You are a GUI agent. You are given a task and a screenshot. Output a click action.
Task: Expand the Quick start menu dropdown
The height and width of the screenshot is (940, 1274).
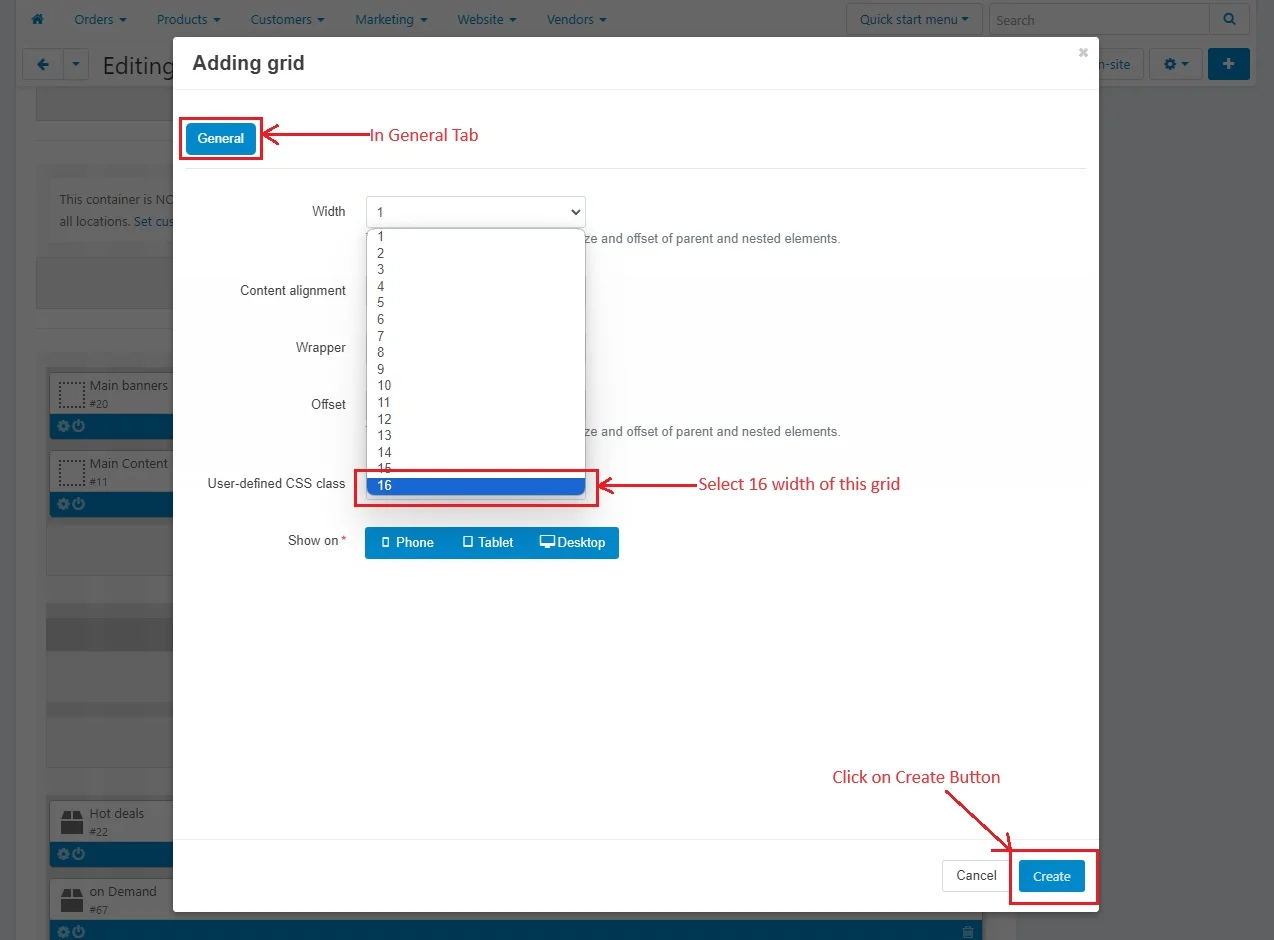pos(914,19)
